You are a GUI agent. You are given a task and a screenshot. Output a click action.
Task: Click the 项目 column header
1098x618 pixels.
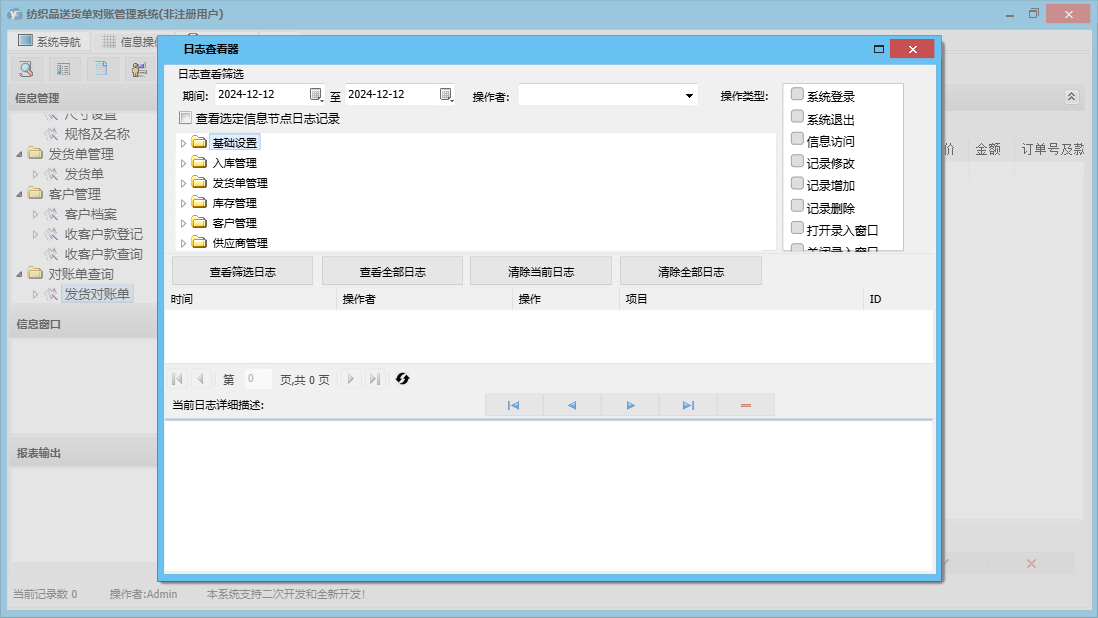[742, 299]
